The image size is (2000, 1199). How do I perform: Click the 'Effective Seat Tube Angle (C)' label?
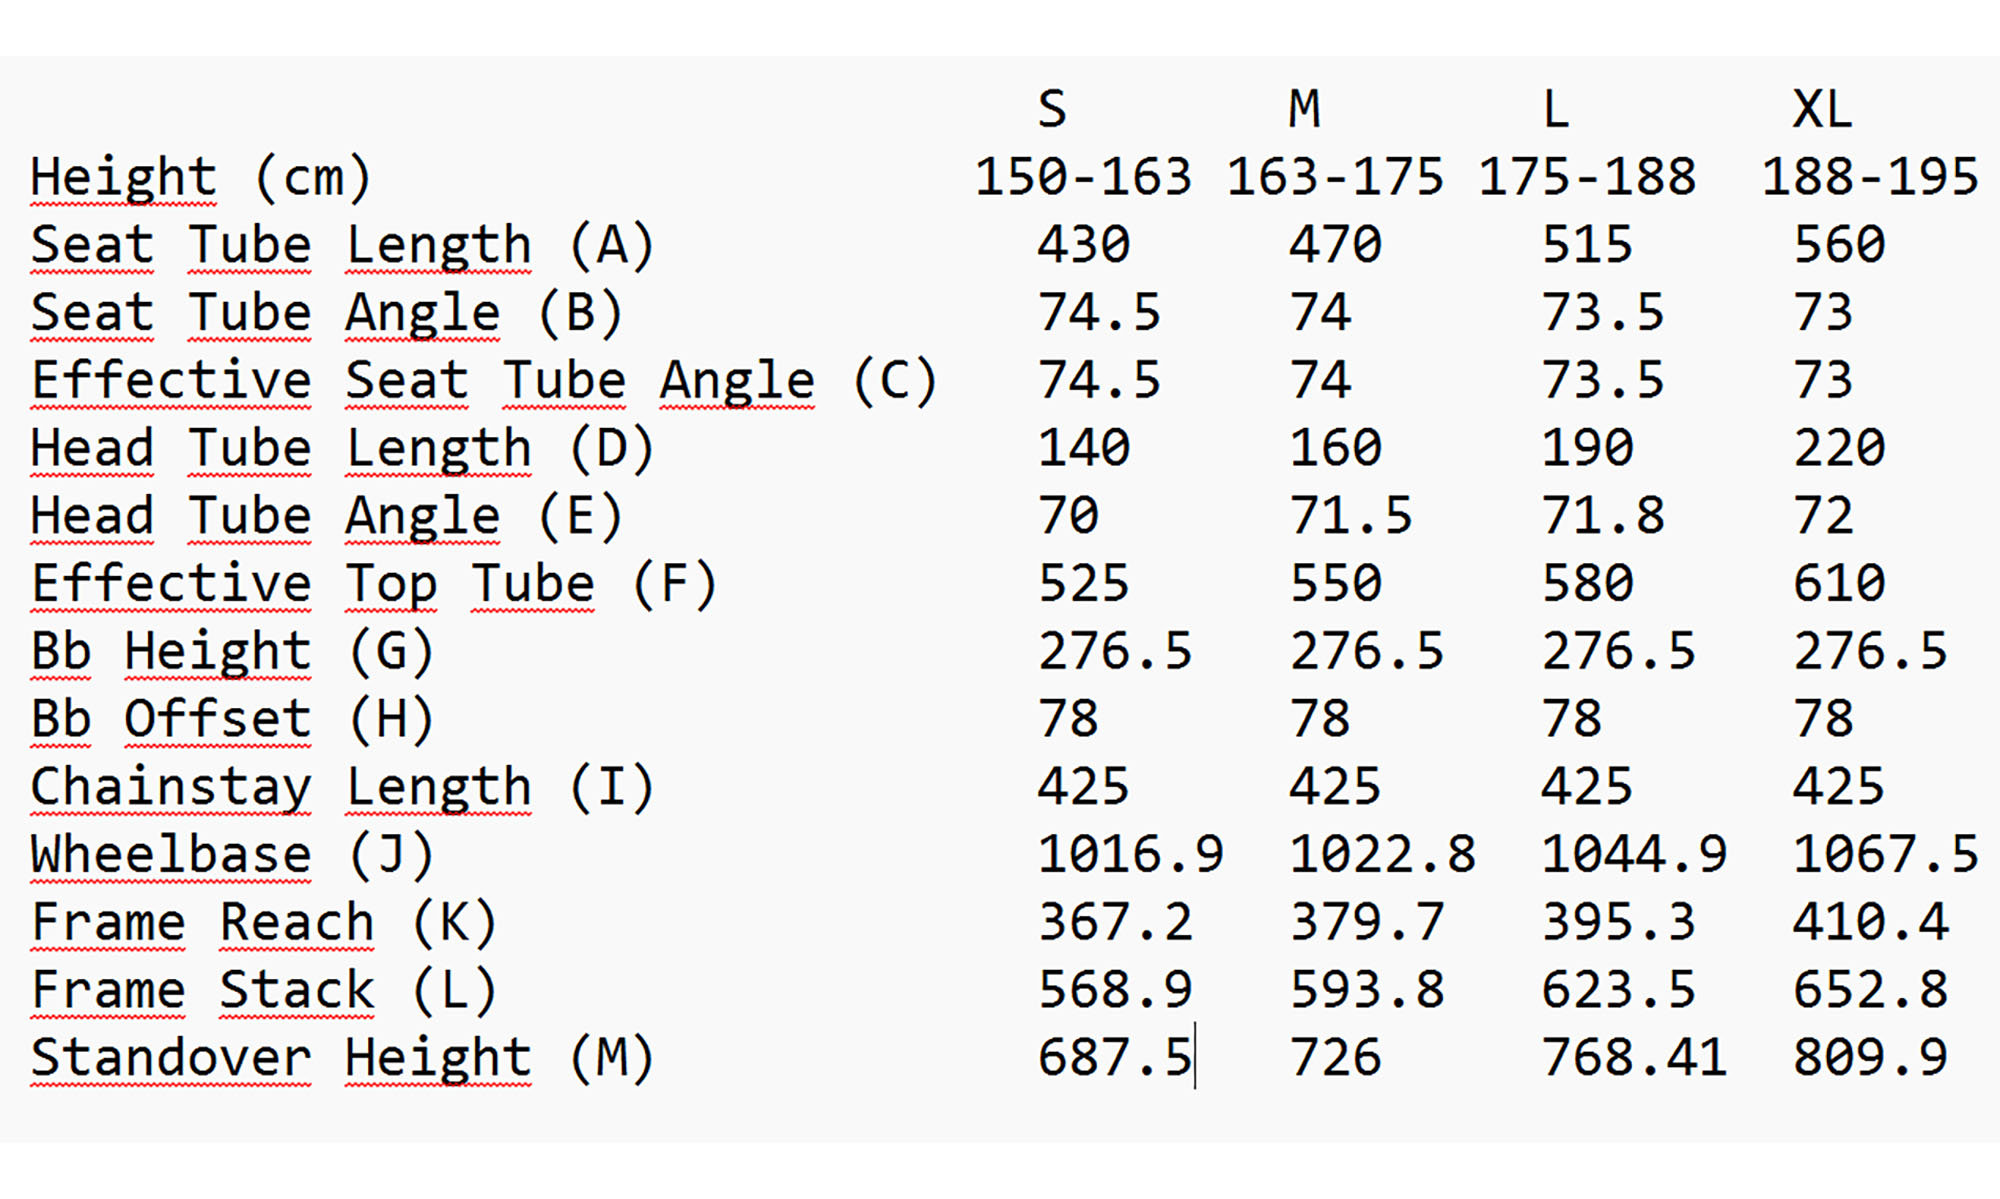484,381
